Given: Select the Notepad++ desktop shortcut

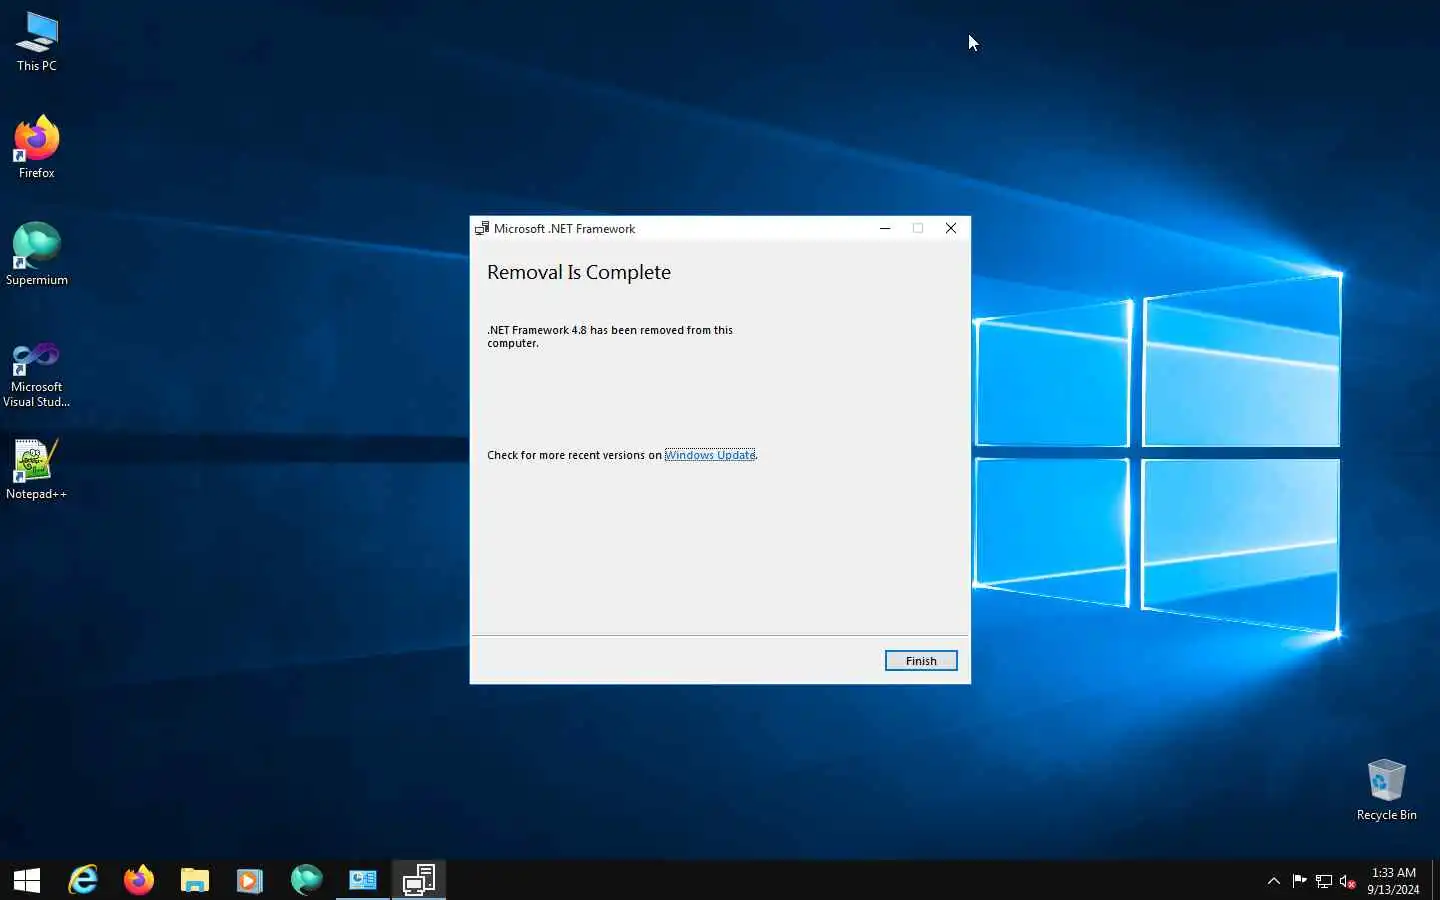Looking at the screenshot, I should tap(37, 469).
